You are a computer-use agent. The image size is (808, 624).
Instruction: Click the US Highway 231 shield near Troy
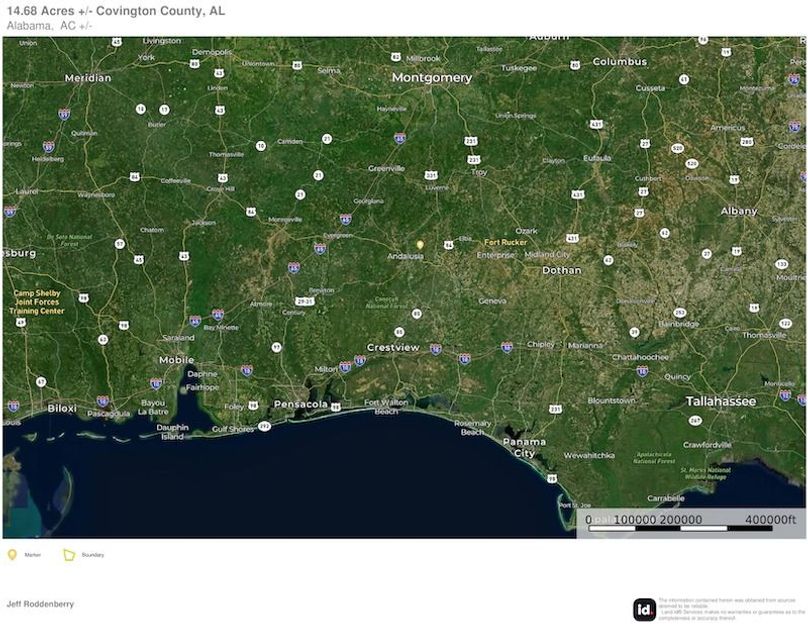[x=473, y=157]
